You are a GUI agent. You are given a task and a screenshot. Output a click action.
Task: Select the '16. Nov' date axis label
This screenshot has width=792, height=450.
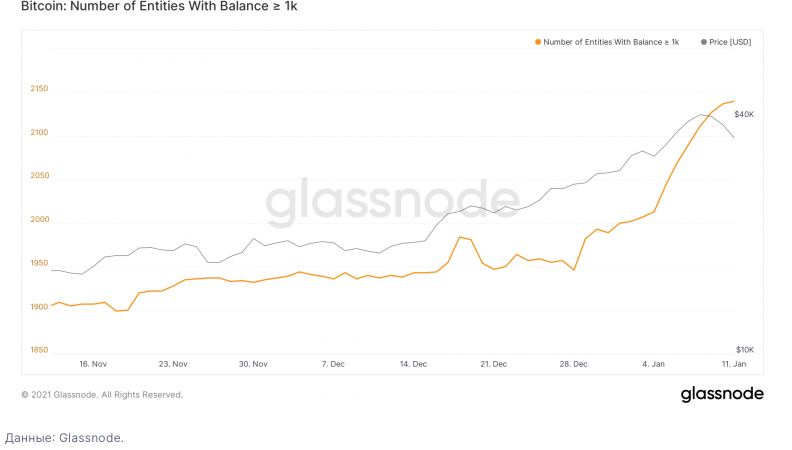(x=92, y=364)
